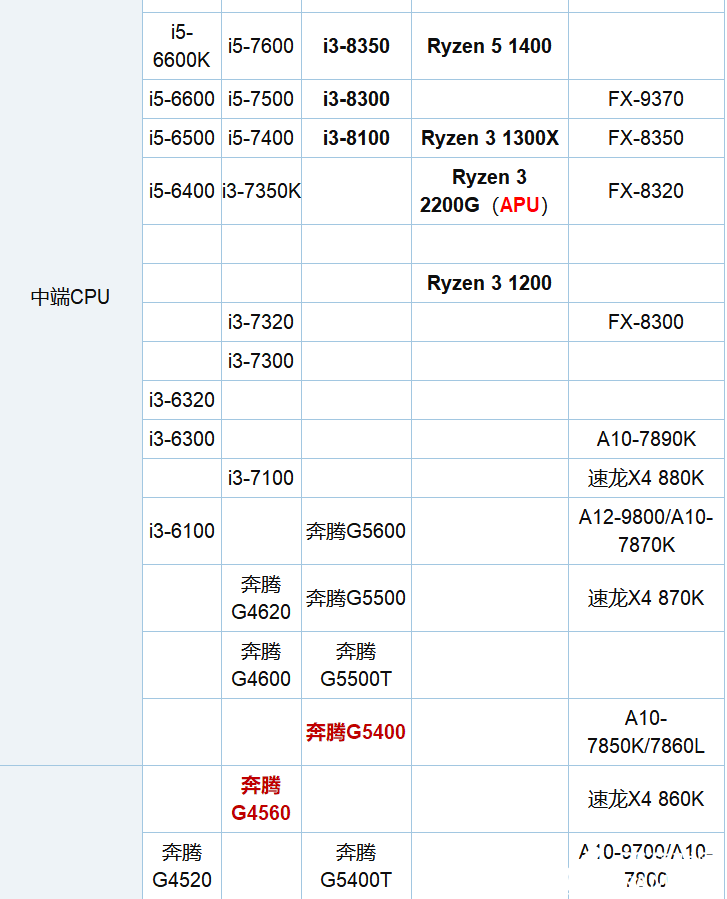Click the 奔腾G5500 cell
The height and width of the screenshot is (899, 727).
356,598
